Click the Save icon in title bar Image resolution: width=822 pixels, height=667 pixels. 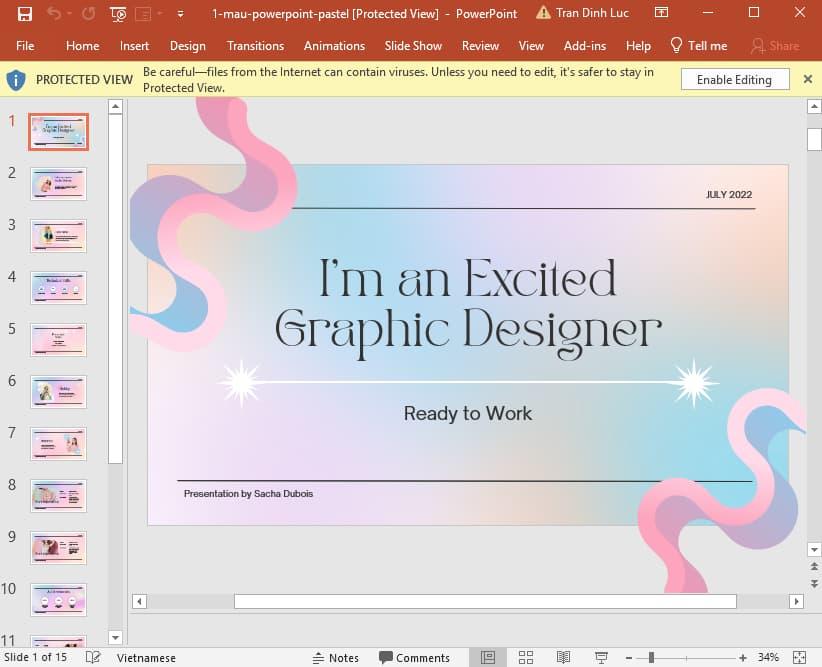click(25, 14)
